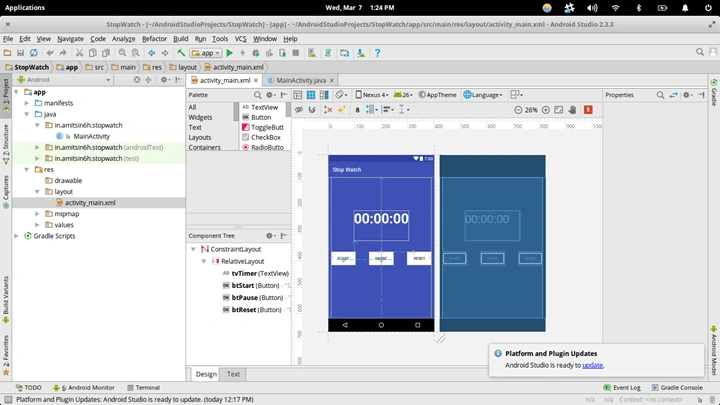Open the app run configuration dropdown

[x=206, y=53]
